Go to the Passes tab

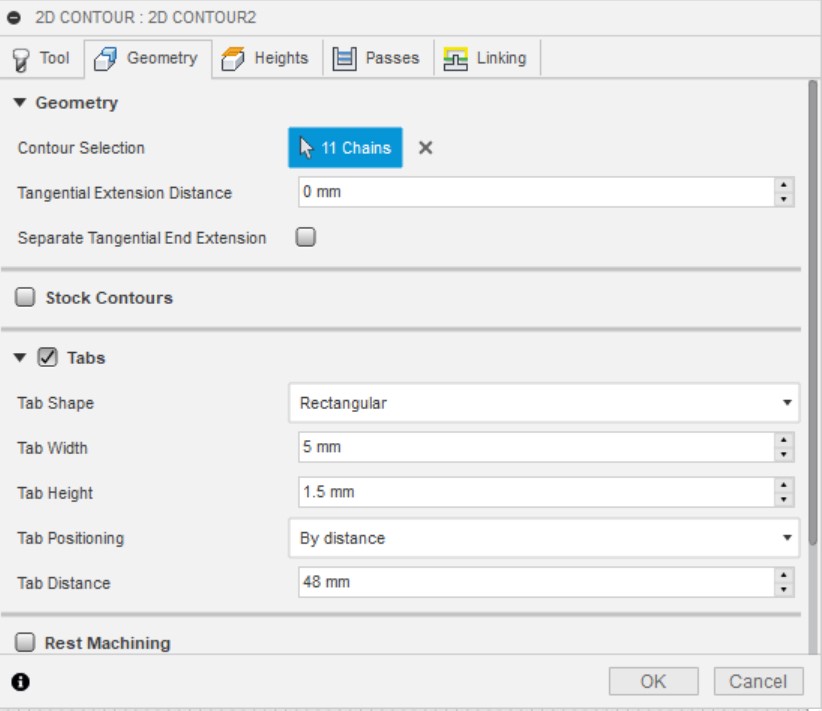(x=377, y=58)
